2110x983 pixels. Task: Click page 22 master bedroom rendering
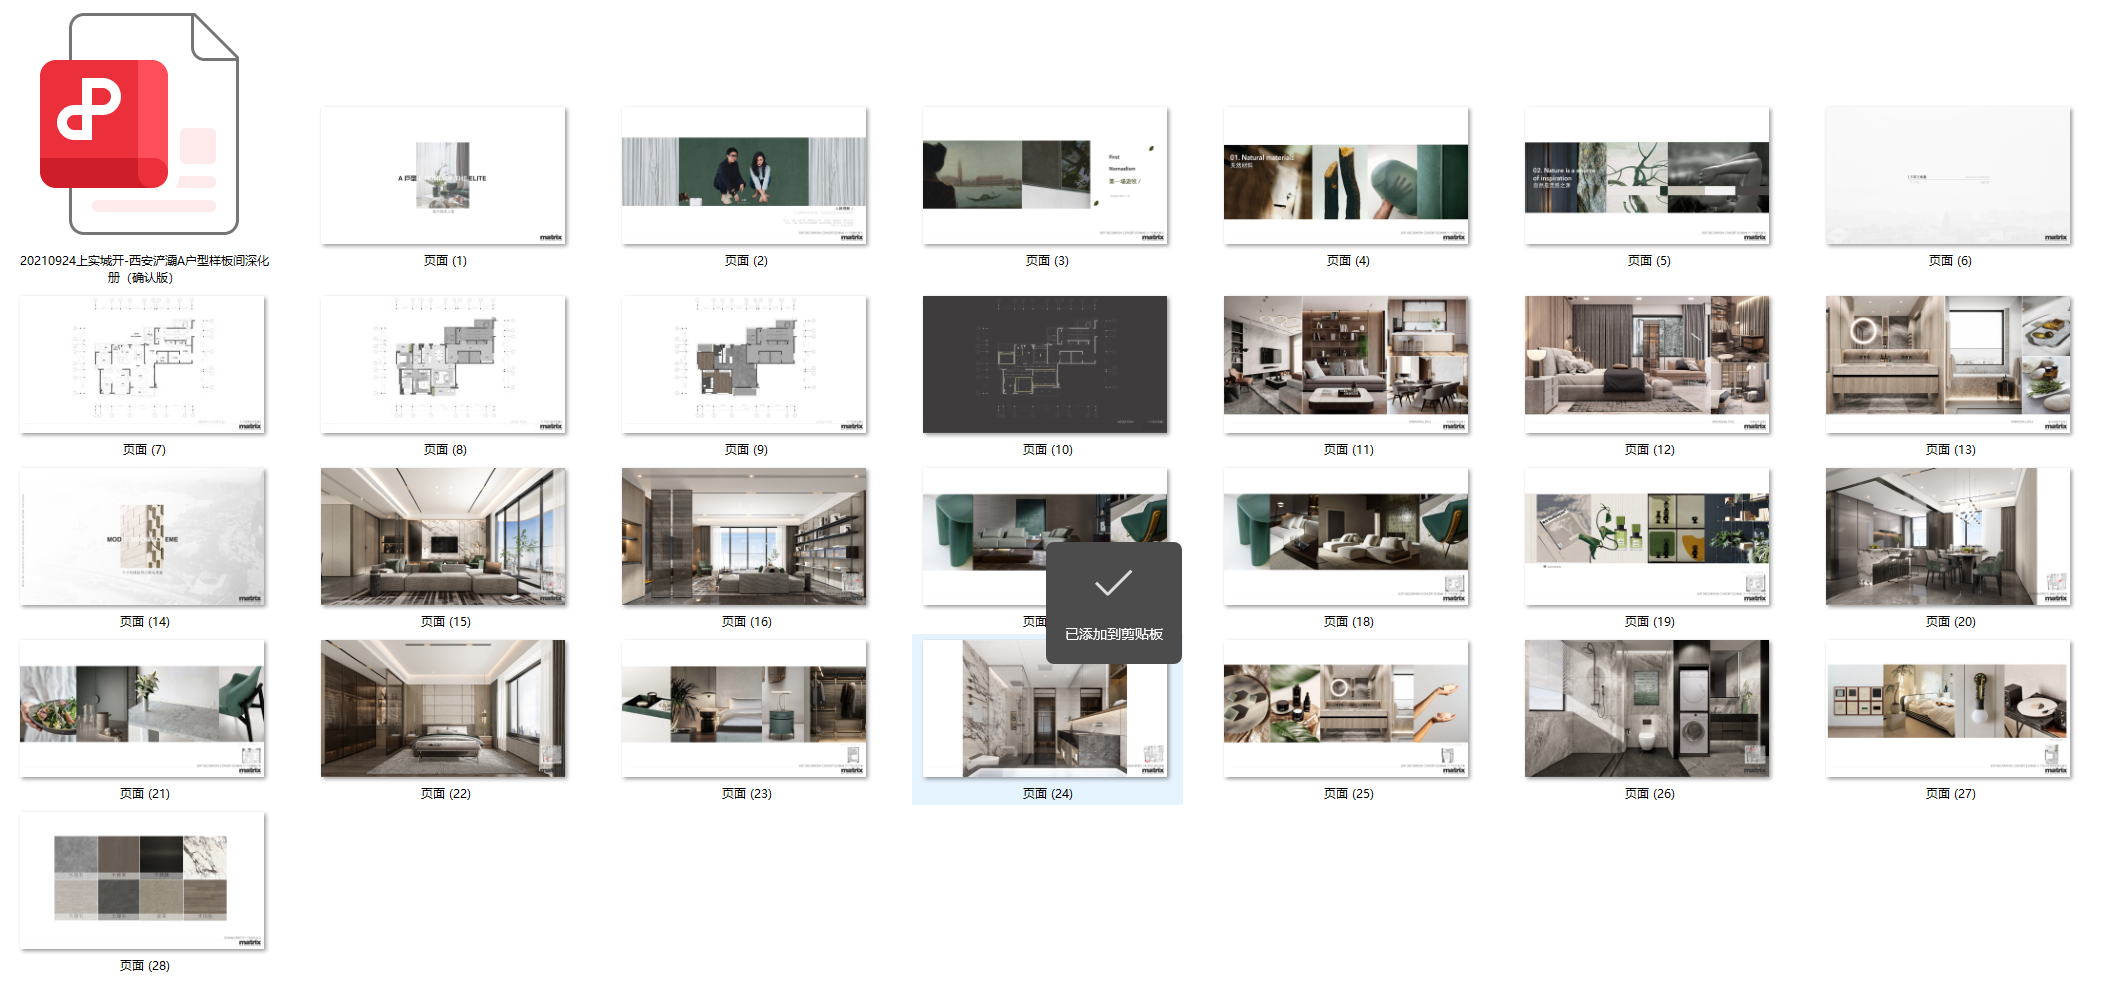[443, 709]
